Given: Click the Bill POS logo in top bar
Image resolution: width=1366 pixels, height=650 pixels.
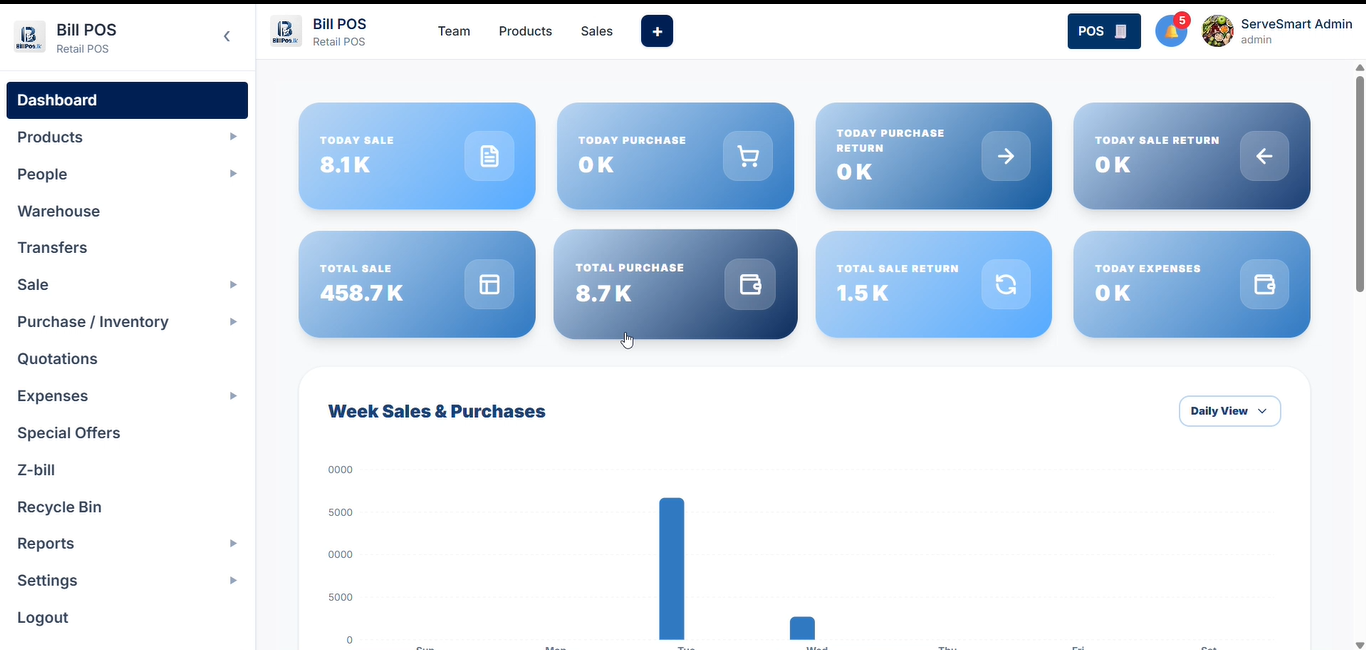Looking at the screenshot, I should 286,32.
